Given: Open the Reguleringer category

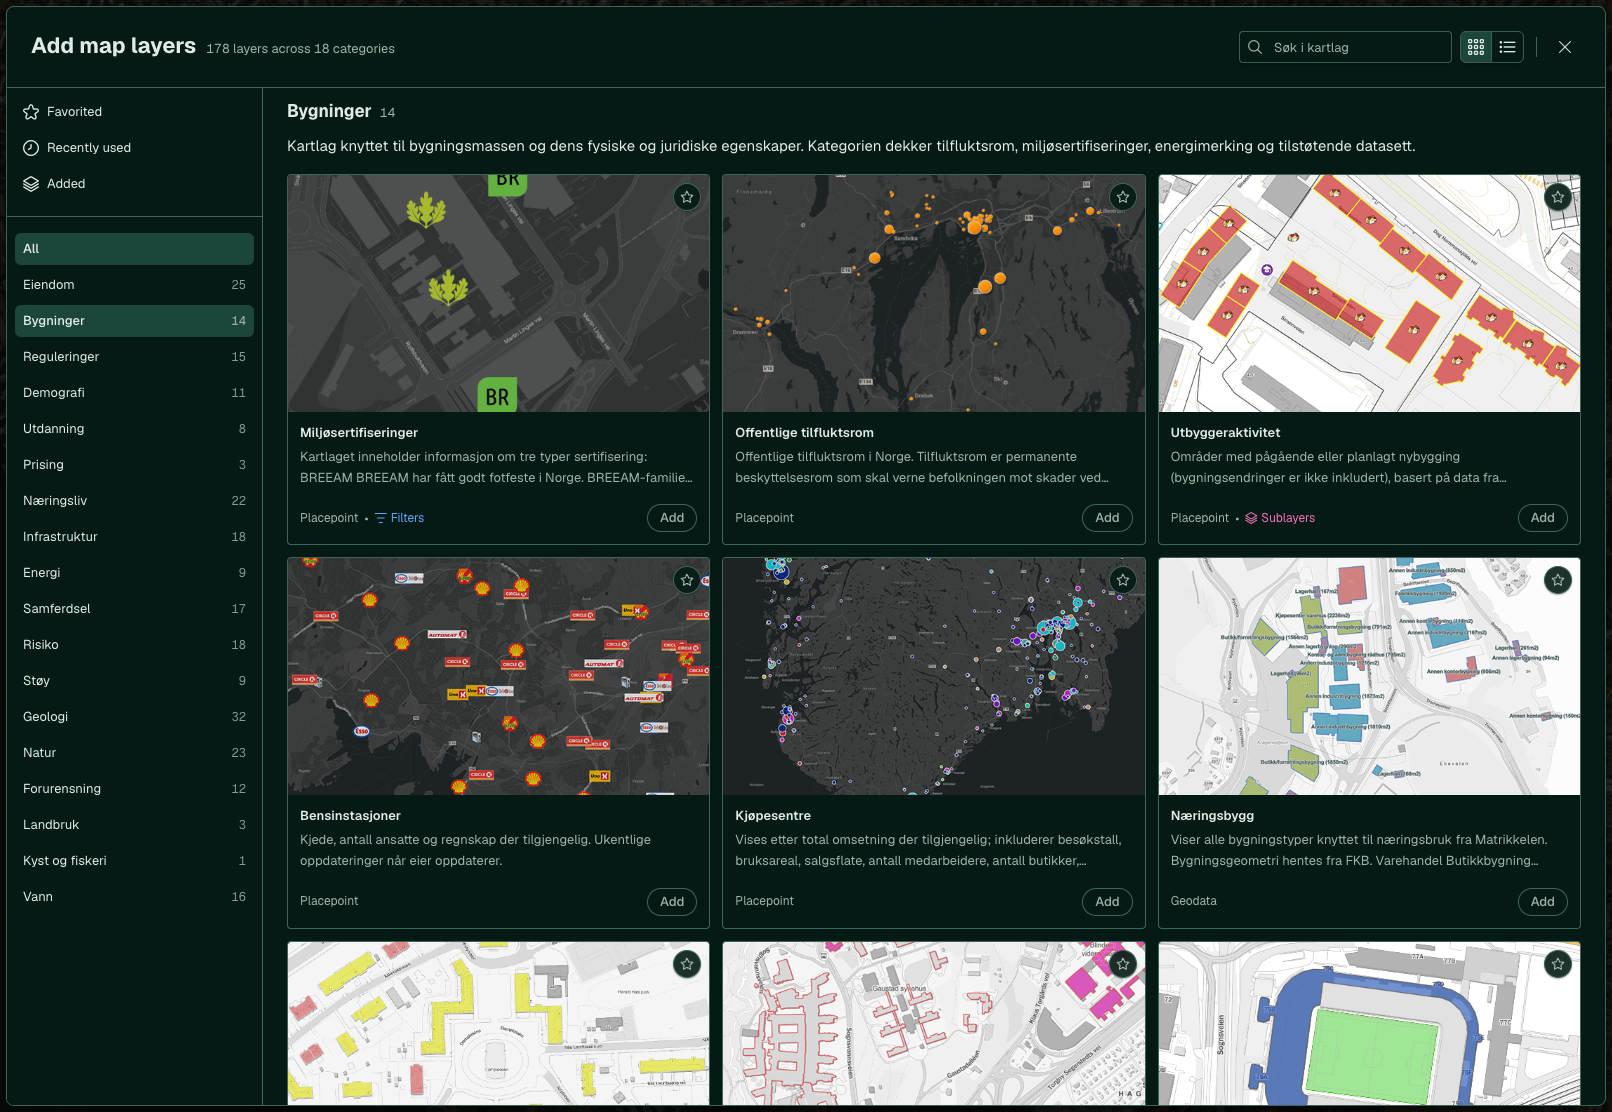Looking at the screenshot, I should tap(134, 357).
